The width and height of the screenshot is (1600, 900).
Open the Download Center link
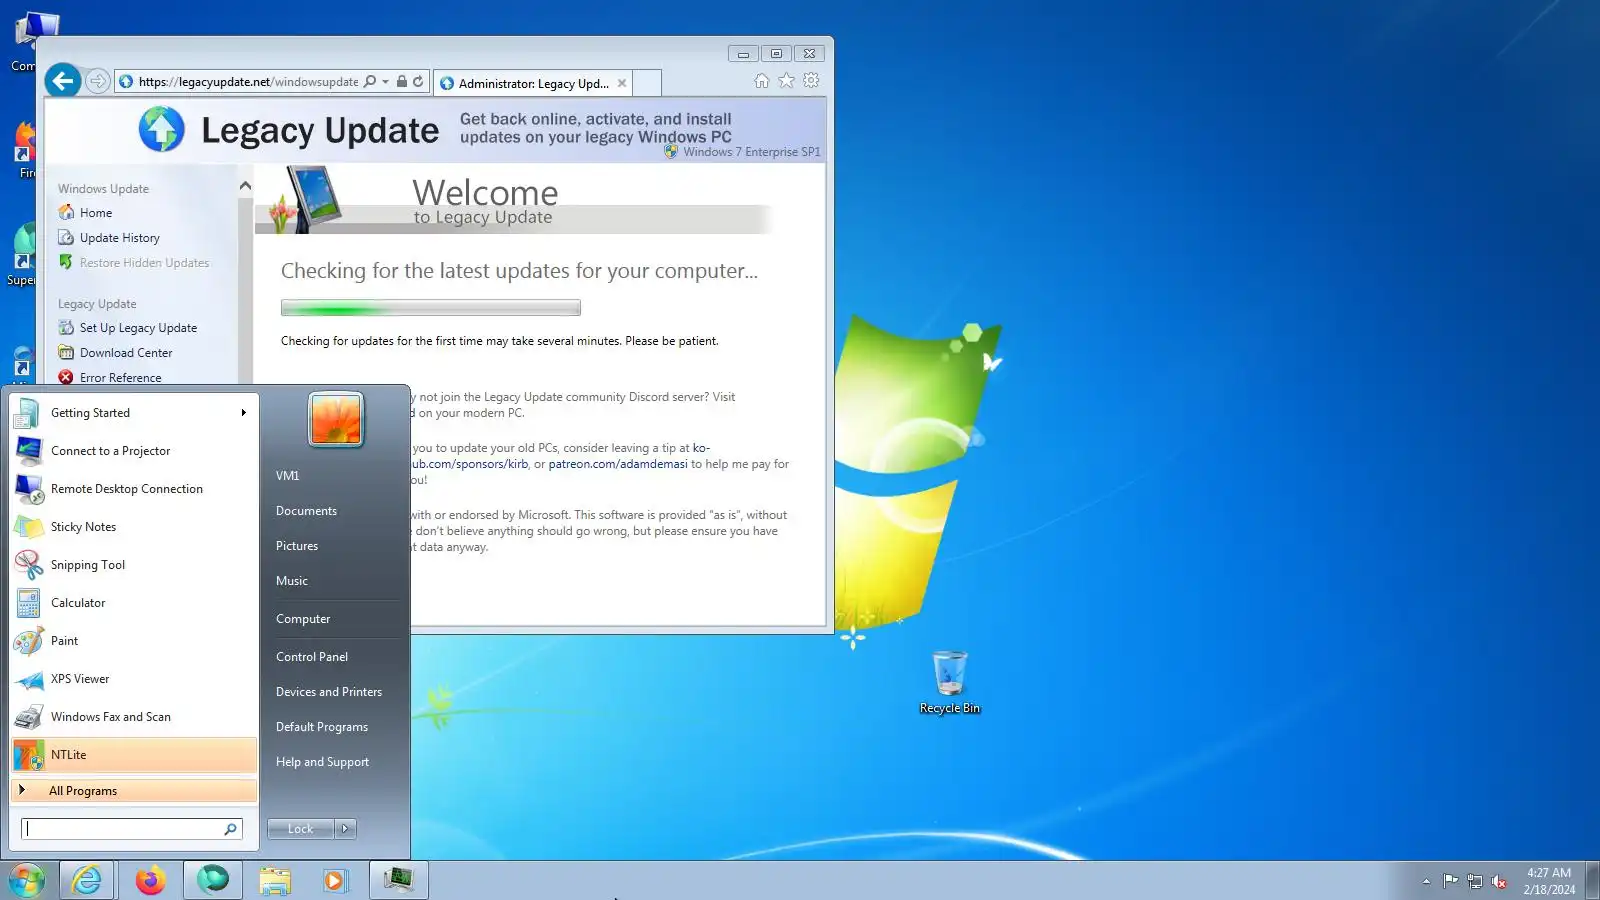[126, 353]
